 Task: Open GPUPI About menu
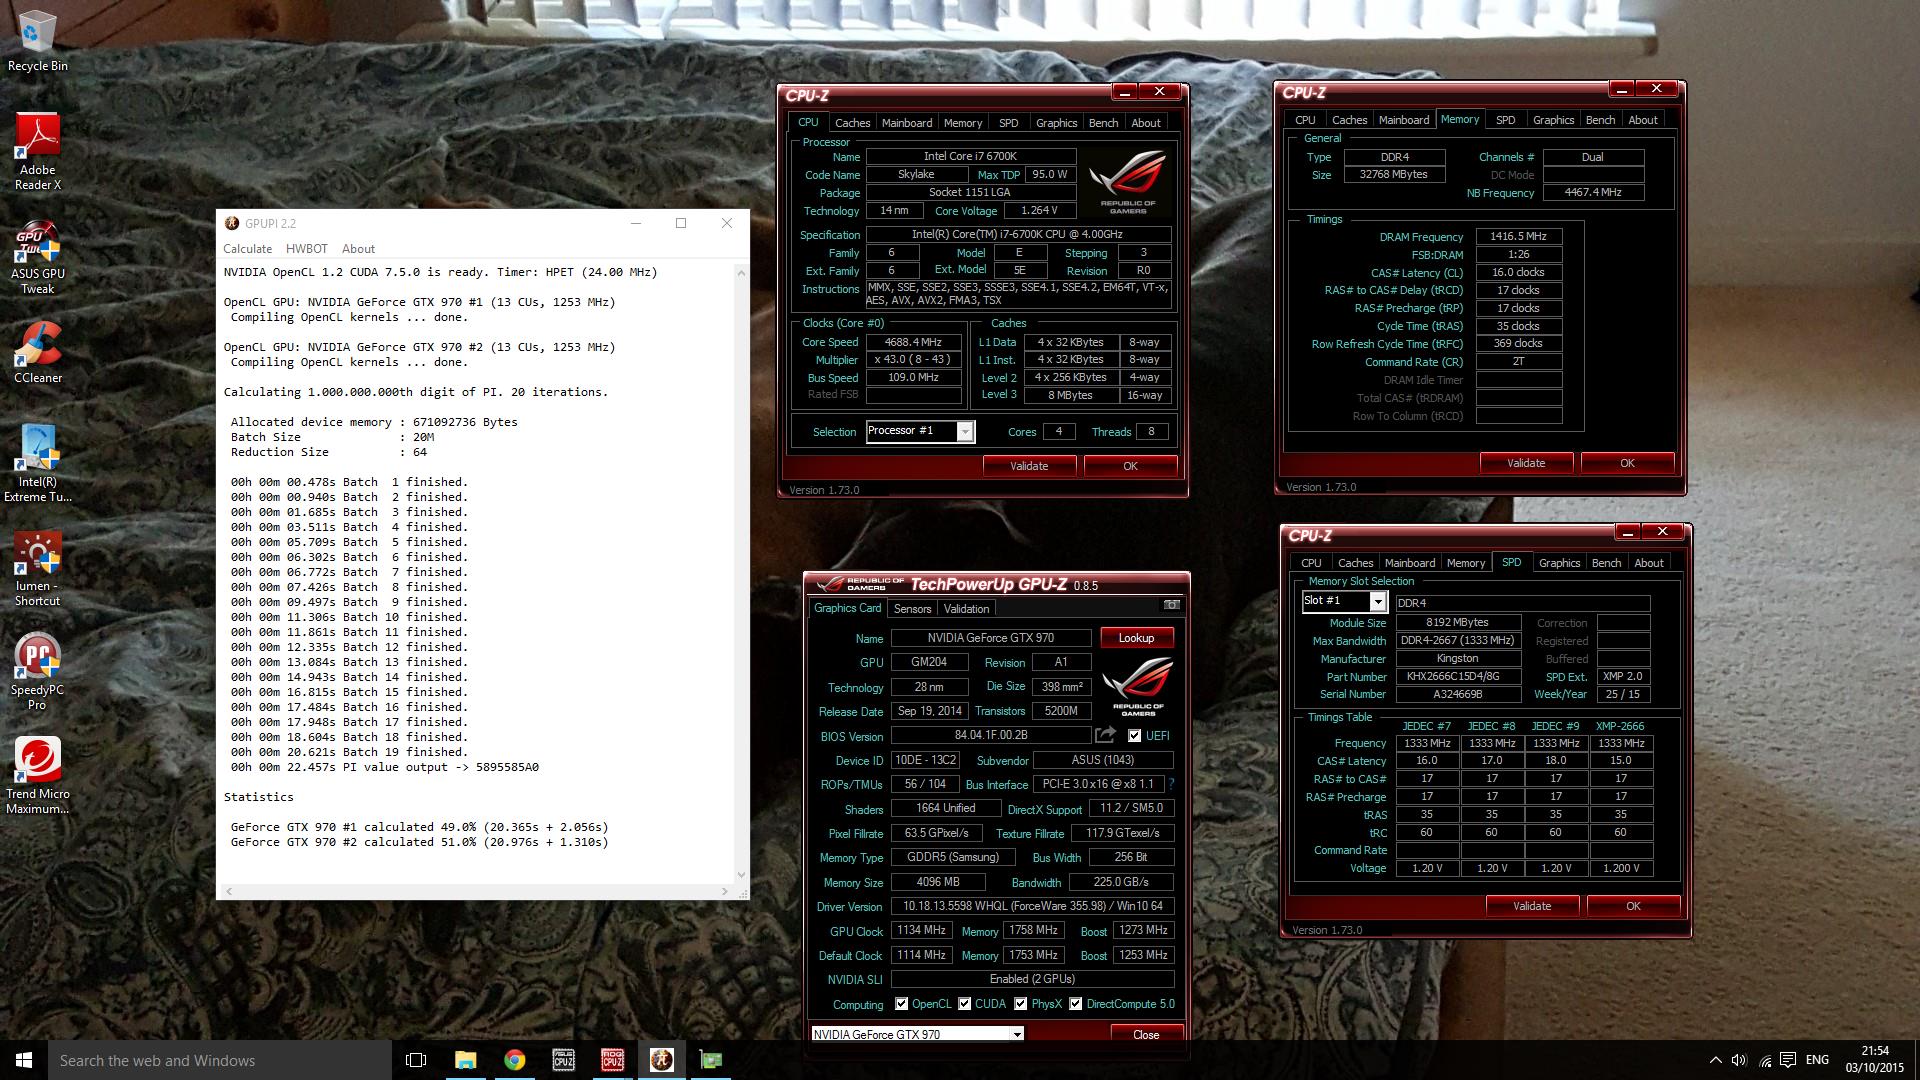coord(358,249)
